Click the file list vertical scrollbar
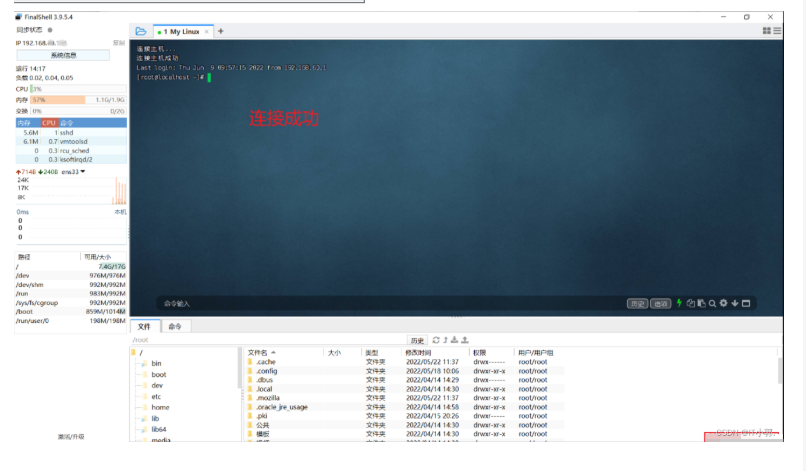The width and height of the screenshot is (806, 471). tap(780, 371)
